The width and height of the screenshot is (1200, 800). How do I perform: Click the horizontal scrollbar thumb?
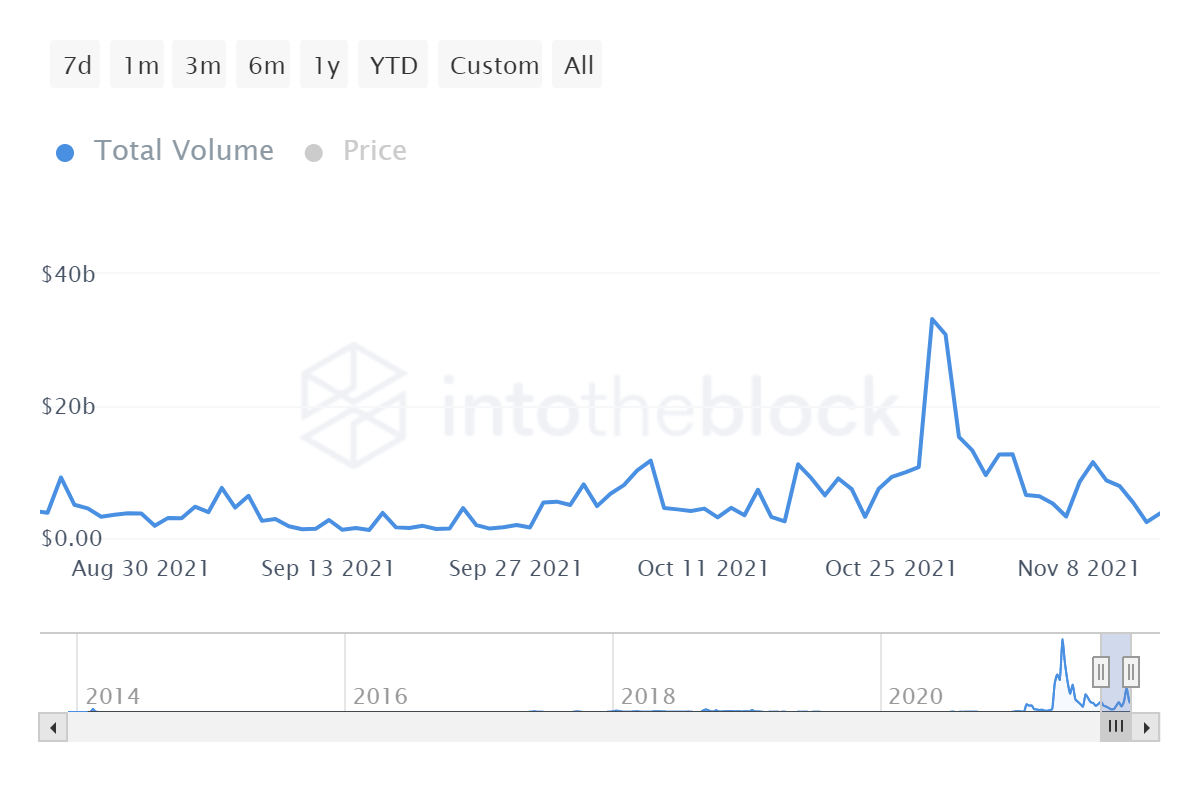1116,727
